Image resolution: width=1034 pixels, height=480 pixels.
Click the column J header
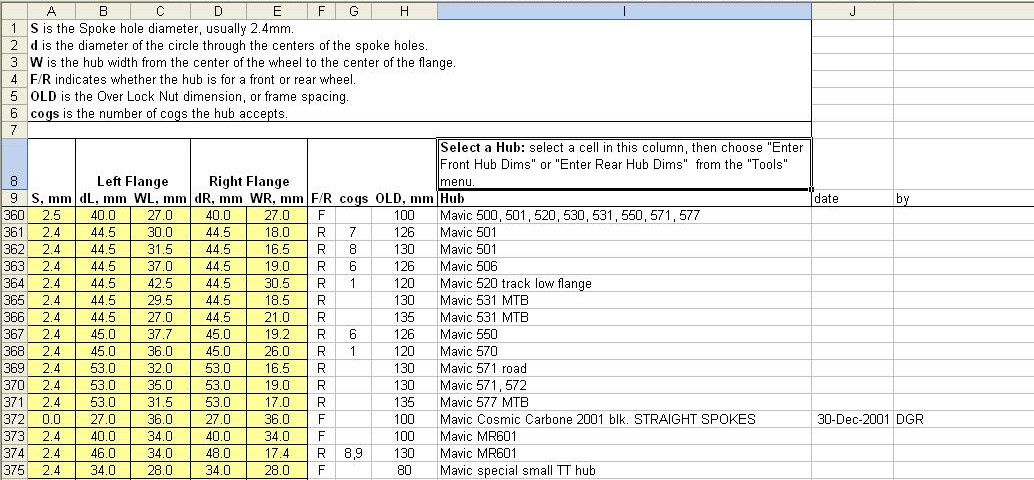(852, 10)
